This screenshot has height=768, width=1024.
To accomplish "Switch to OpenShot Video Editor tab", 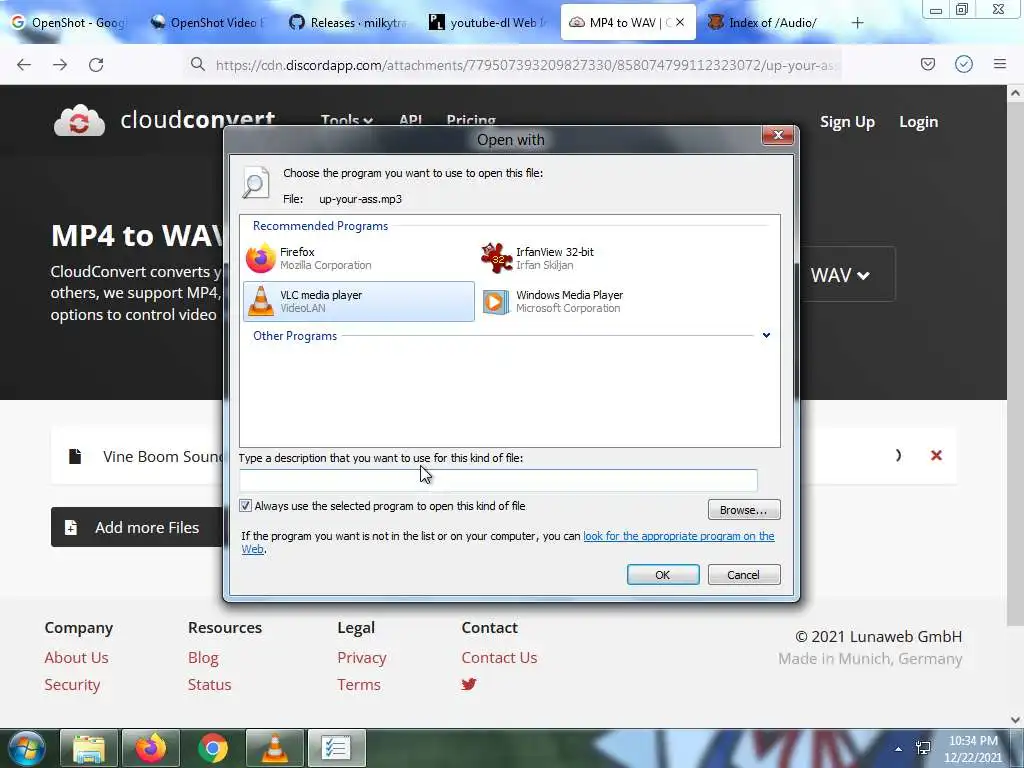I will 207,23.
